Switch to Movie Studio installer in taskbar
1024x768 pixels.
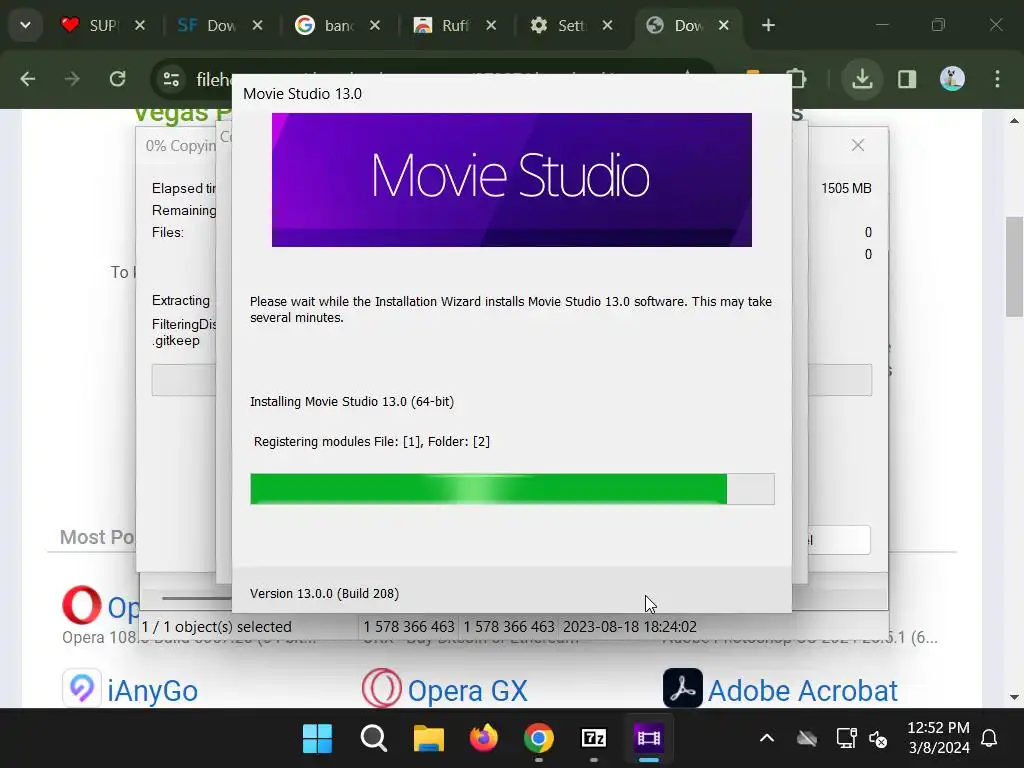pos(648,739)
